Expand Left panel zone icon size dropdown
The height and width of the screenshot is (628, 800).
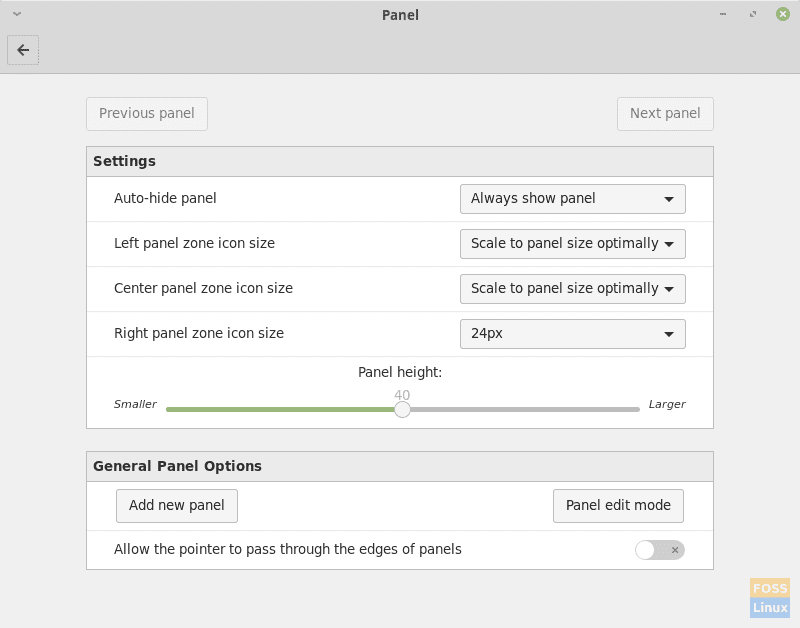(x=572, y=244)
